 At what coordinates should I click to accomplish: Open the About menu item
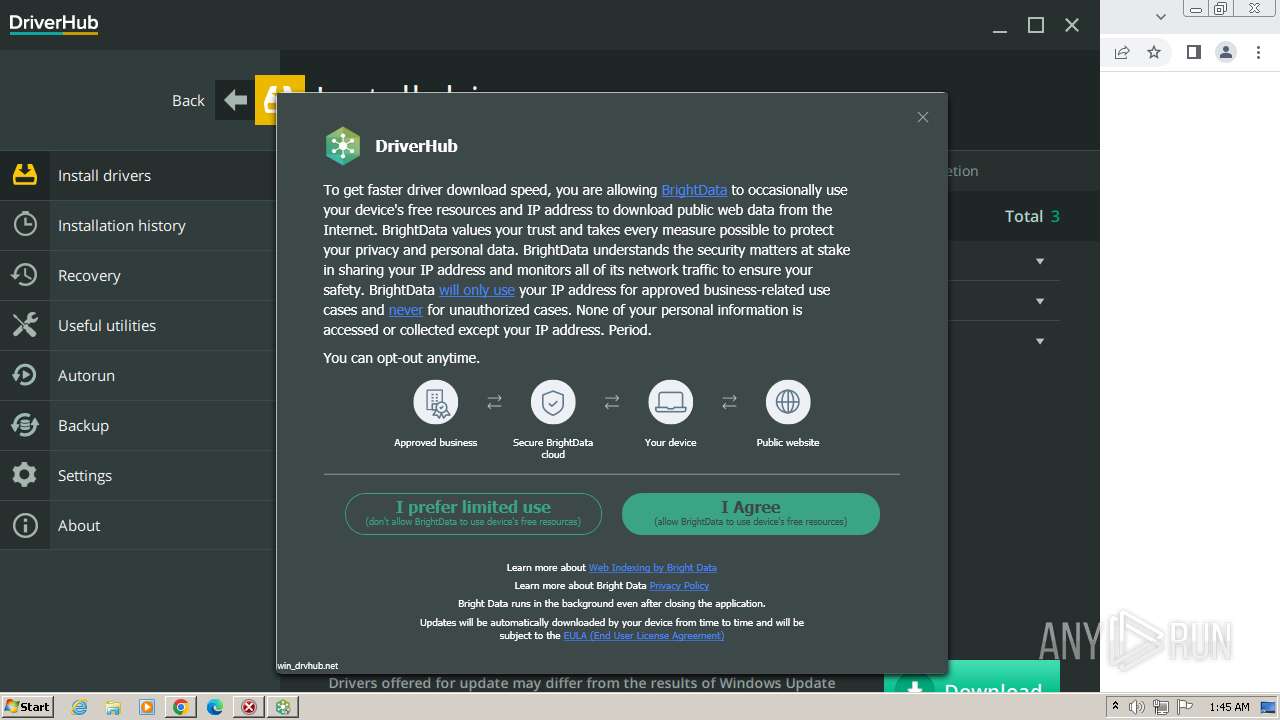coord(138,525)
